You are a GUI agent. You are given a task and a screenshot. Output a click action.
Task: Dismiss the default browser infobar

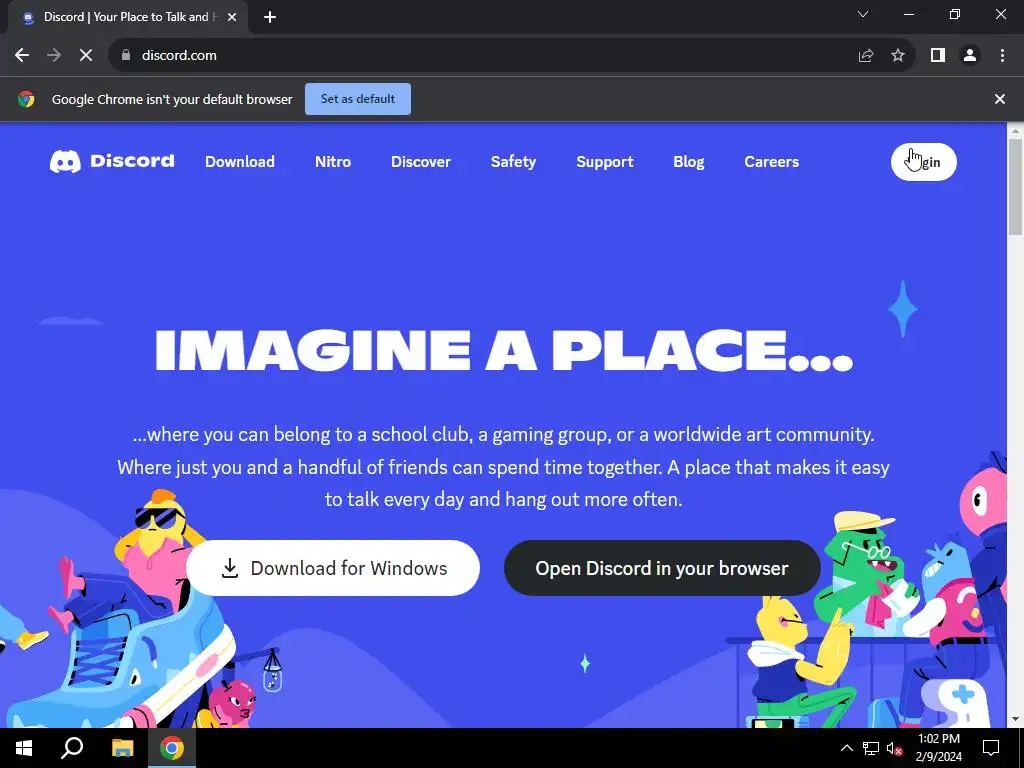(1000, 99)
